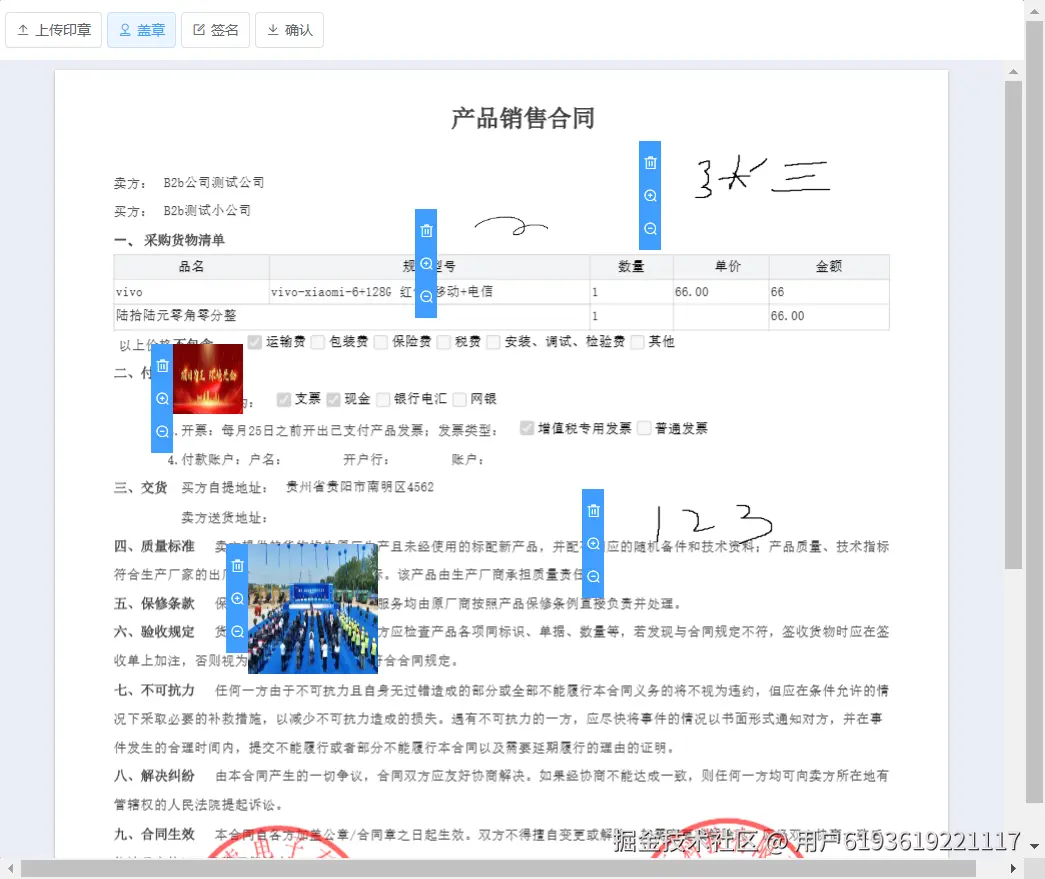This screenshot has height=879, width=1045.
Task: Click the horizontal scroll left arrow
Action: [10, 868]
